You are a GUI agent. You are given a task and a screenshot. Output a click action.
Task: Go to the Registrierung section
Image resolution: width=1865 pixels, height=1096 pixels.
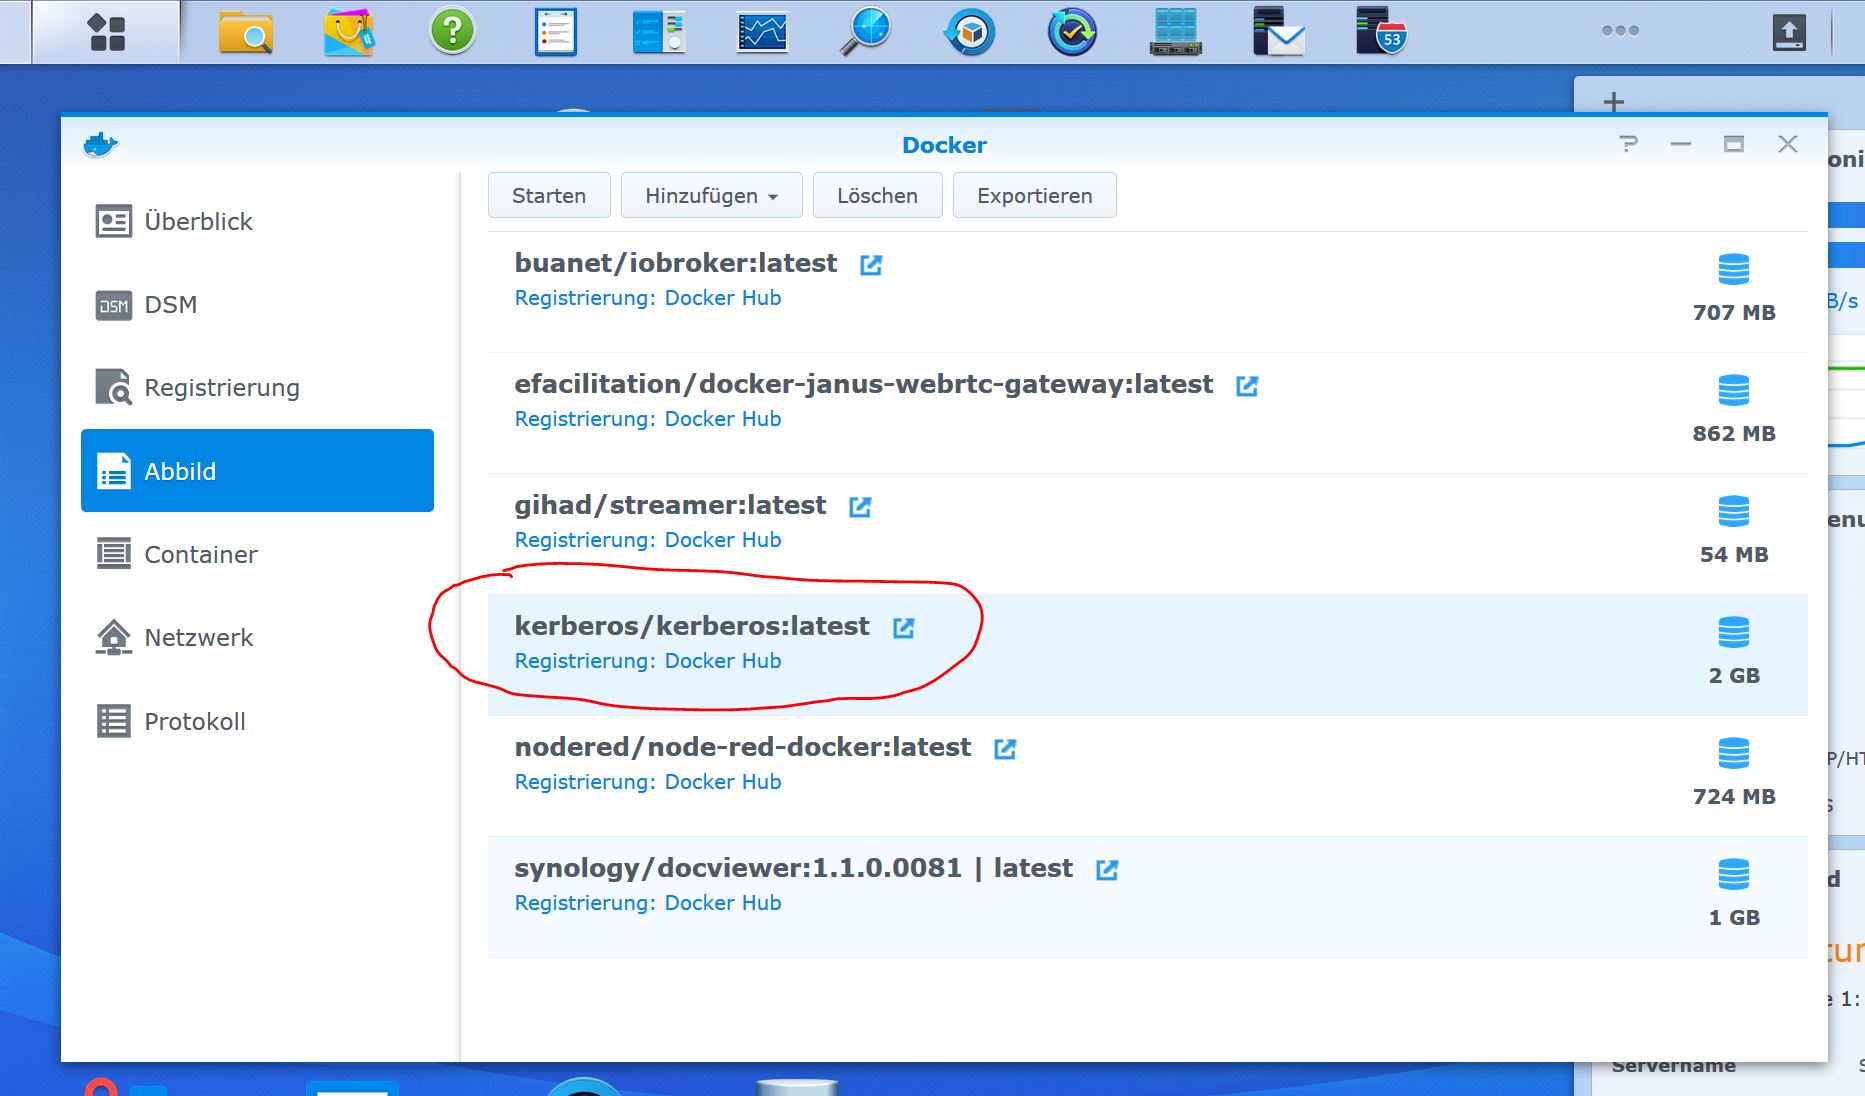pos(257,387)
